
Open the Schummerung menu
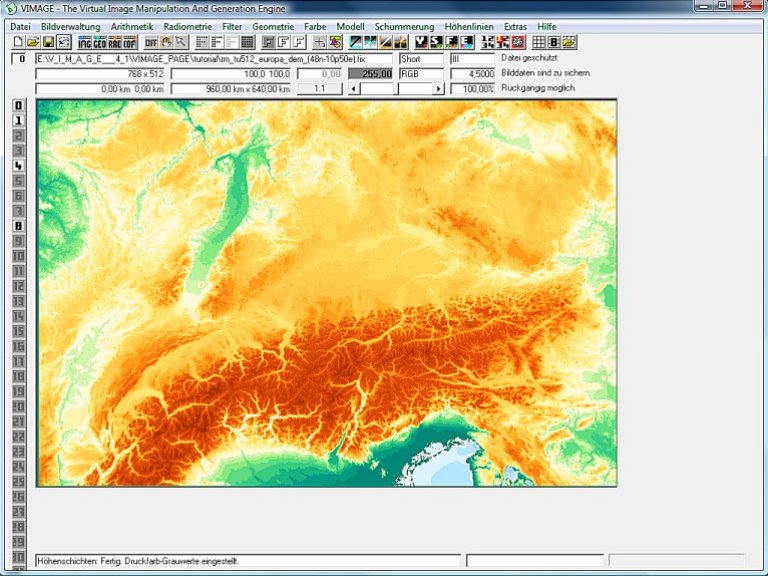404,25
